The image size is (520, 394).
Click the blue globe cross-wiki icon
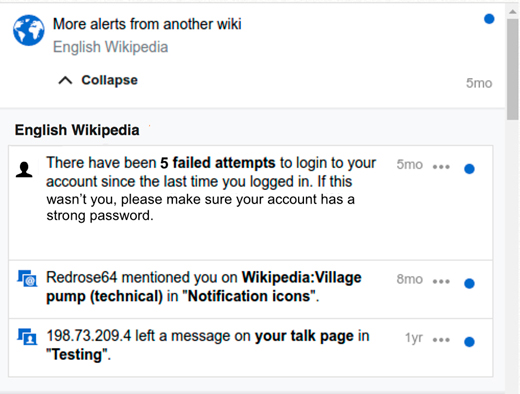pos(29,30)
